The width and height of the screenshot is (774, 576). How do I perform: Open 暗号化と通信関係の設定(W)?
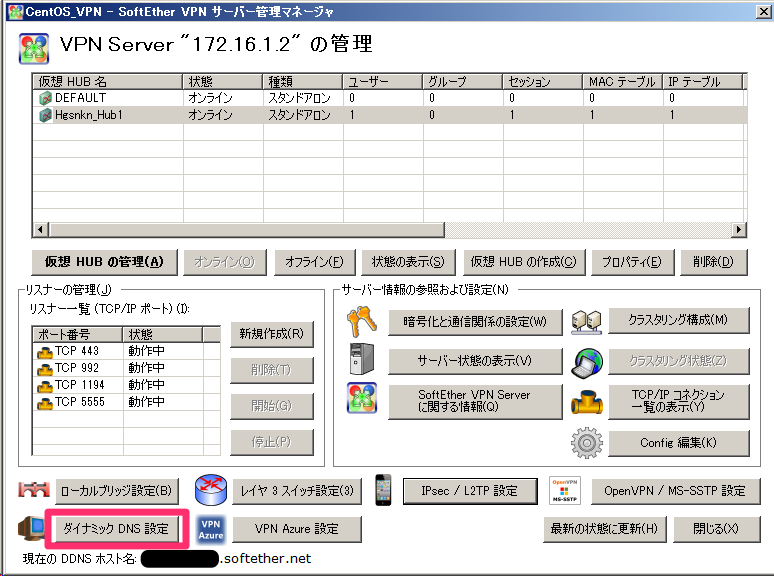pos(475,322)
